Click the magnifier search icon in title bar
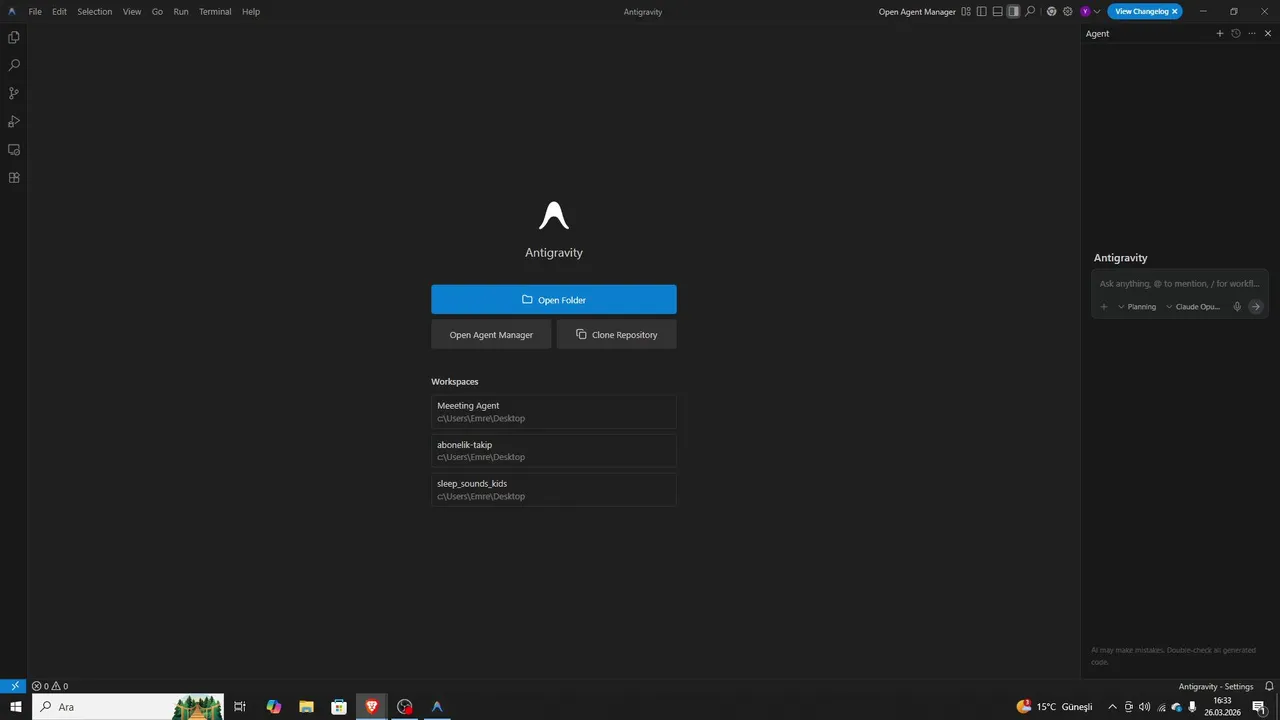 point(1030,11)
